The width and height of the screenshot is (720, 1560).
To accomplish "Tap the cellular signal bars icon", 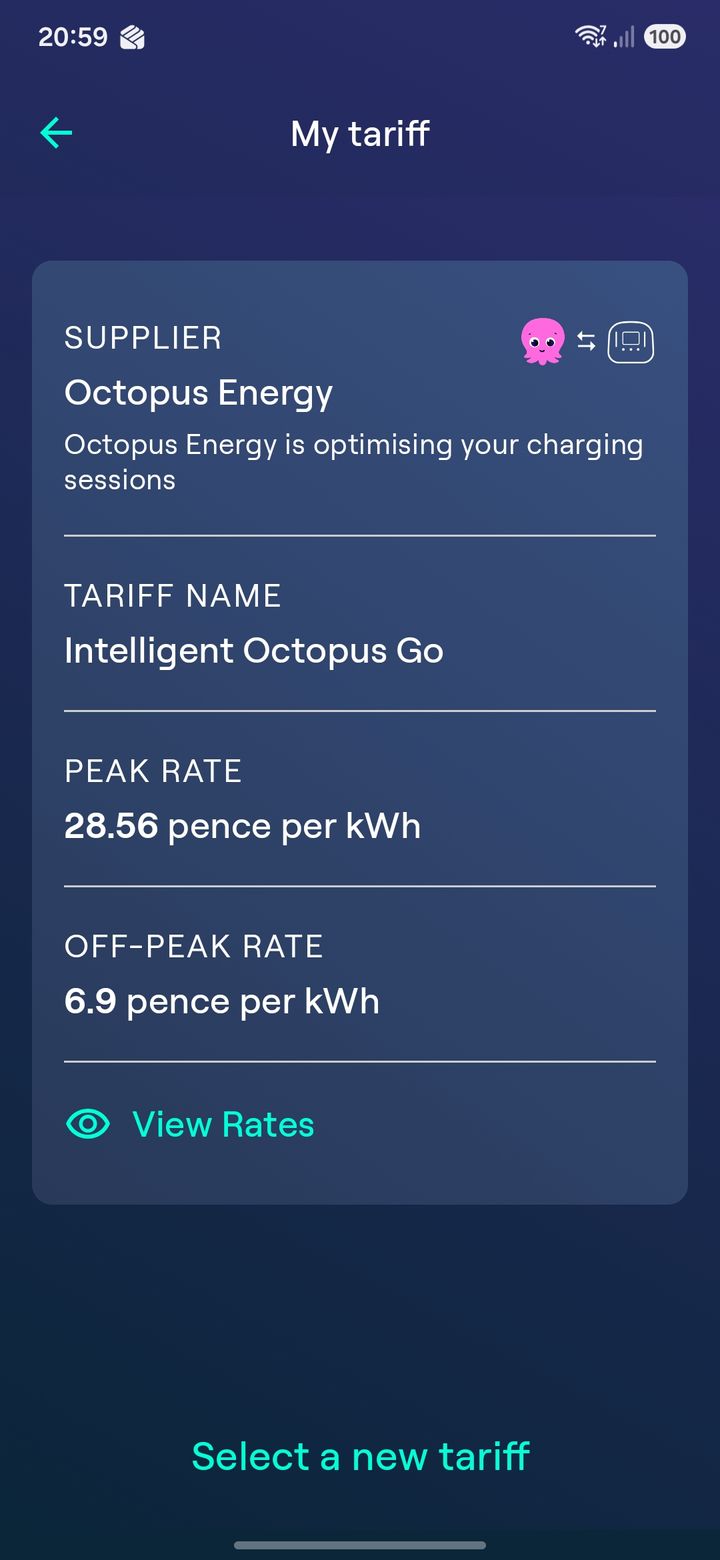I will click(x=625, y=37).
